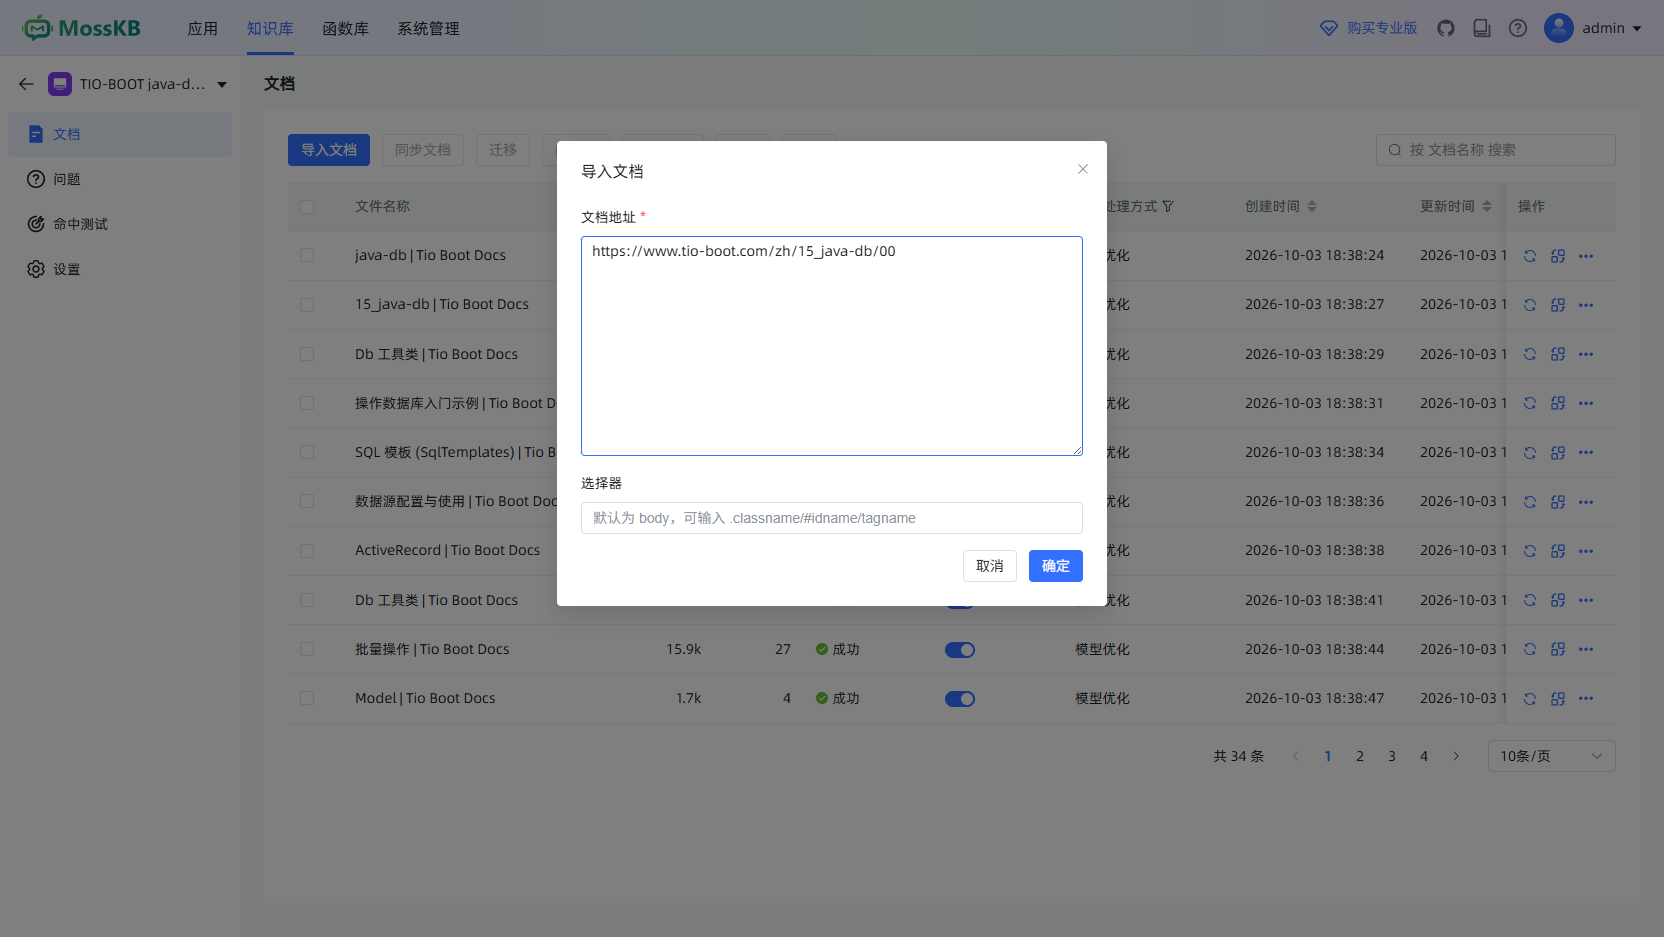Click the diamond icon for professional edition

click(x=1329, y=28)
